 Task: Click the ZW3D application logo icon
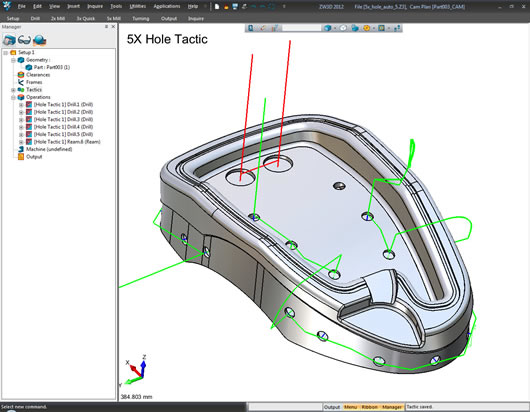click(x=7, y=6)
